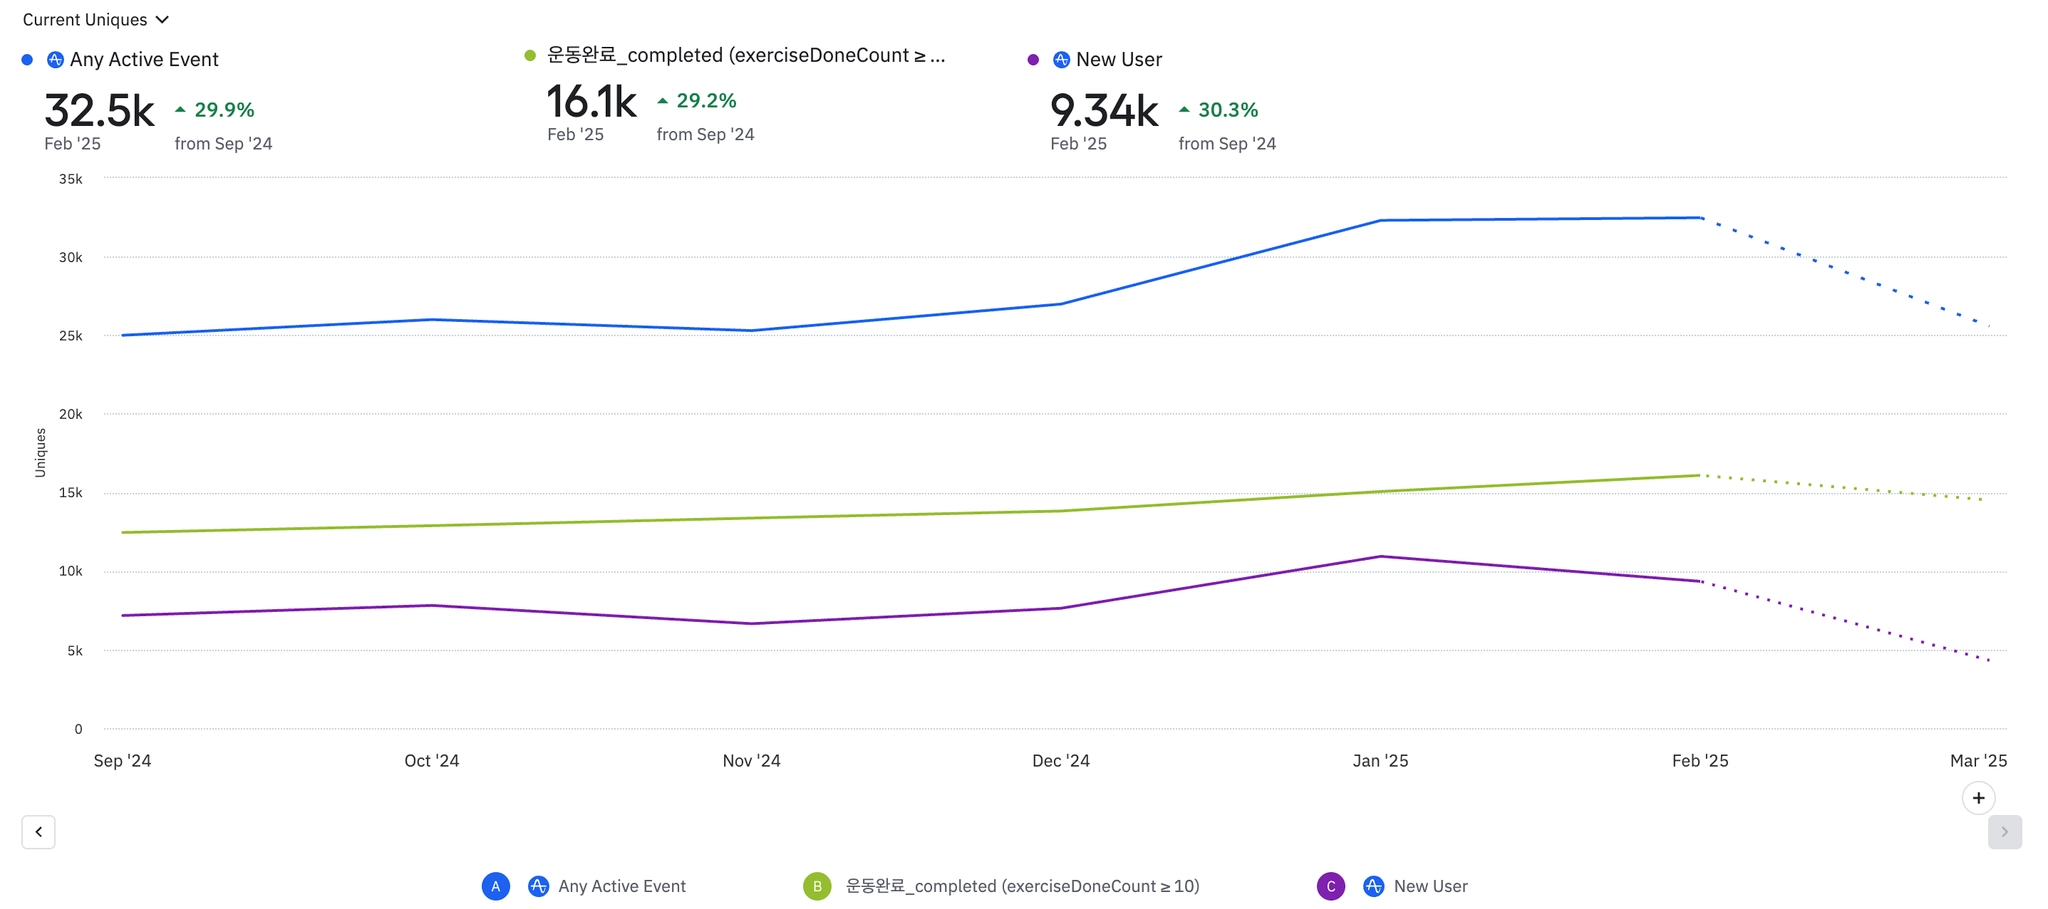This screenshot has width=2048, height=909.
Task: Click the 32.5k Any Active Event metric
Action: [x=99, y=110]
